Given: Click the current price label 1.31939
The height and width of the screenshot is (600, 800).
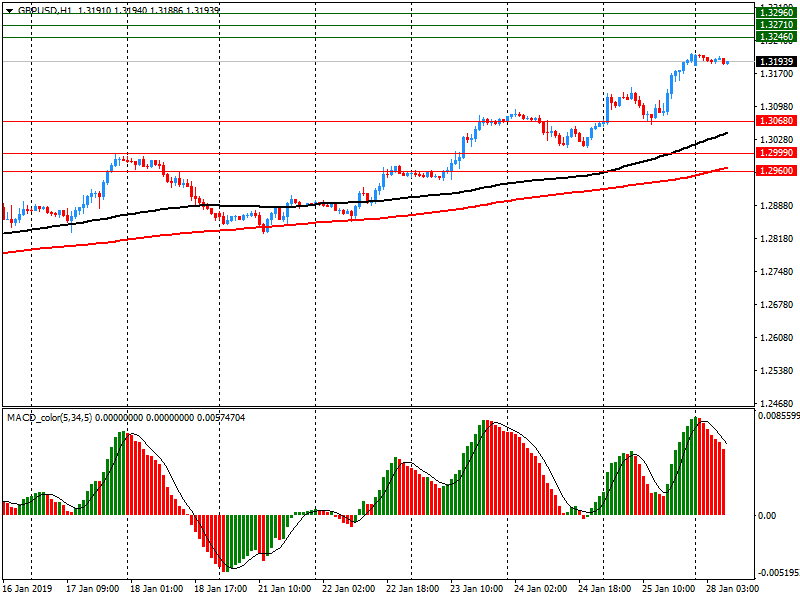Looking at the screenshot, I should coord(776,61).
